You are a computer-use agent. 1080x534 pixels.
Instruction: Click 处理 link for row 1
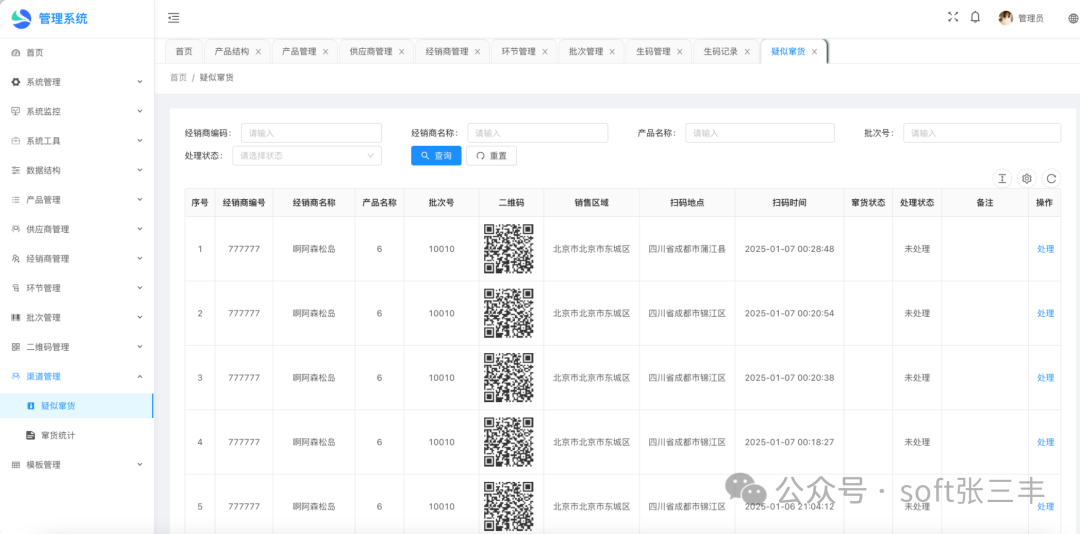tap(1045, 249)
